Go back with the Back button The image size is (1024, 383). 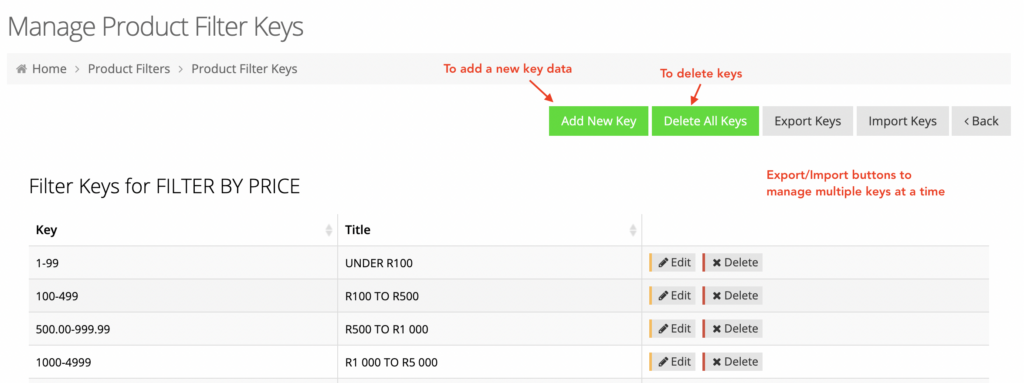[x=982, y=121]
